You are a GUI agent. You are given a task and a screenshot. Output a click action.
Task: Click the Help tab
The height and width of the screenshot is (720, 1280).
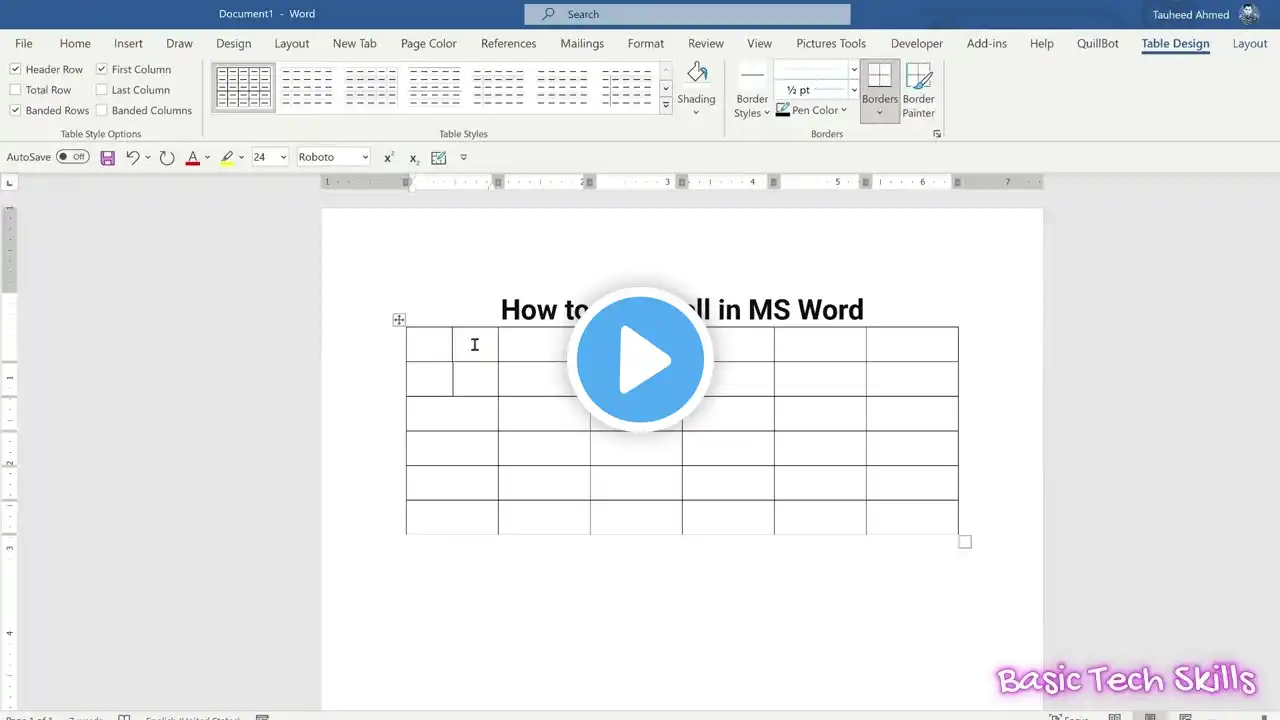pyautogui.click(x=1042, y=43)
